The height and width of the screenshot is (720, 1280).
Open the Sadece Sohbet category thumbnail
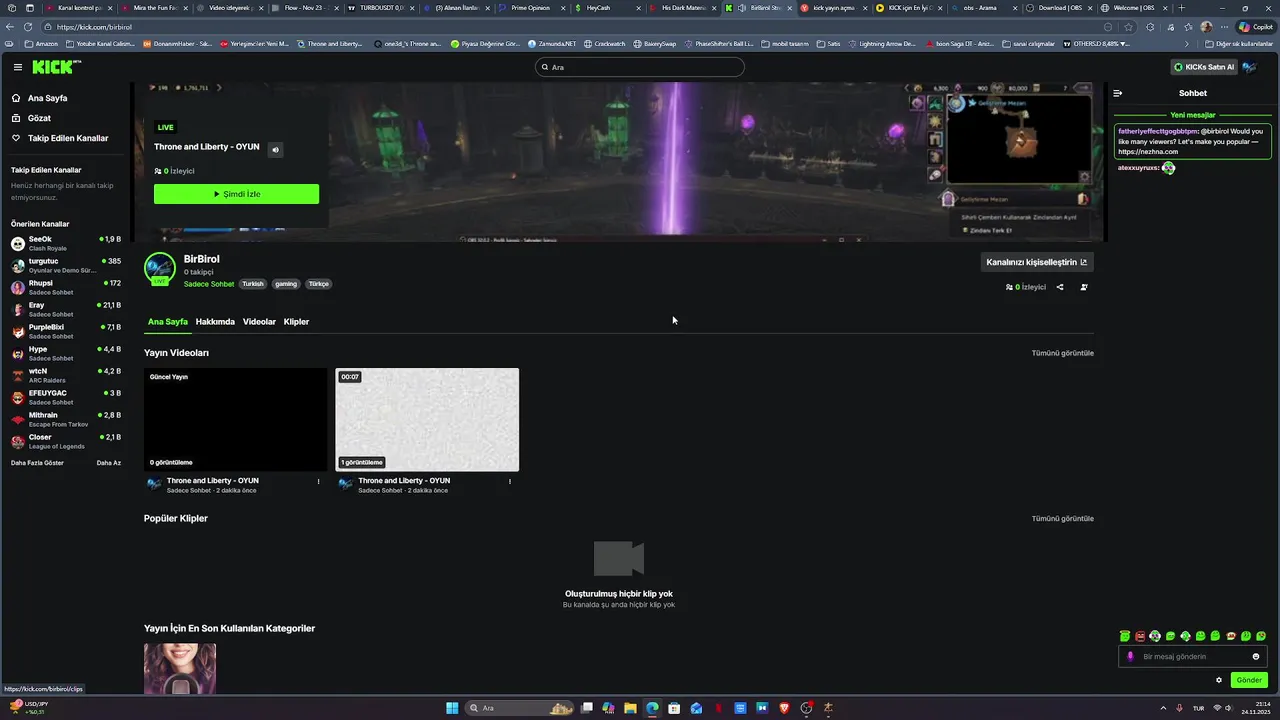tap(180, 669)
